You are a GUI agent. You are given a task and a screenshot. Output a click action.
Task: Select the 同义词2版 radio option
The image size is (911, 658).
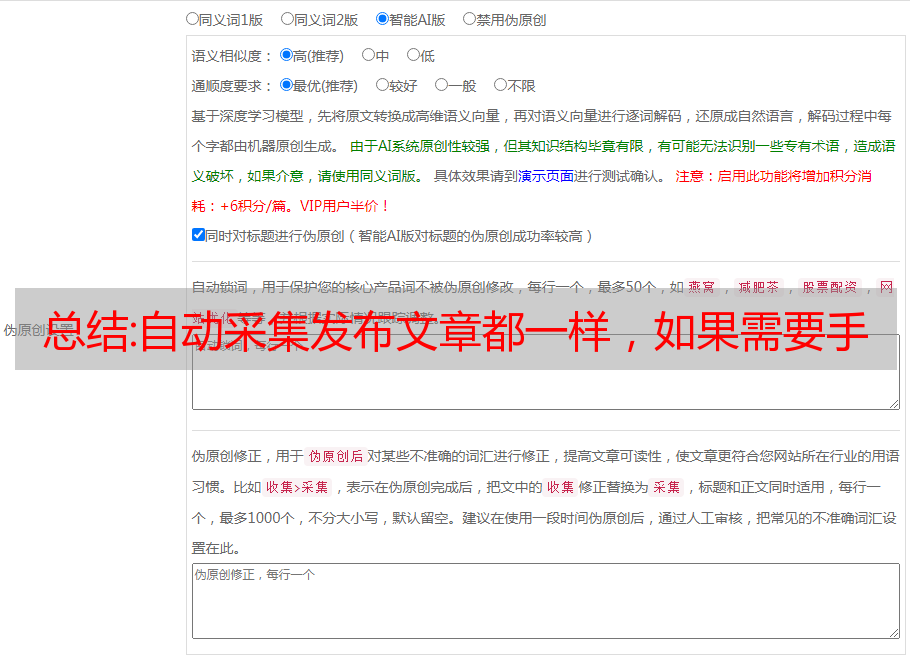[x=287, y=19]
